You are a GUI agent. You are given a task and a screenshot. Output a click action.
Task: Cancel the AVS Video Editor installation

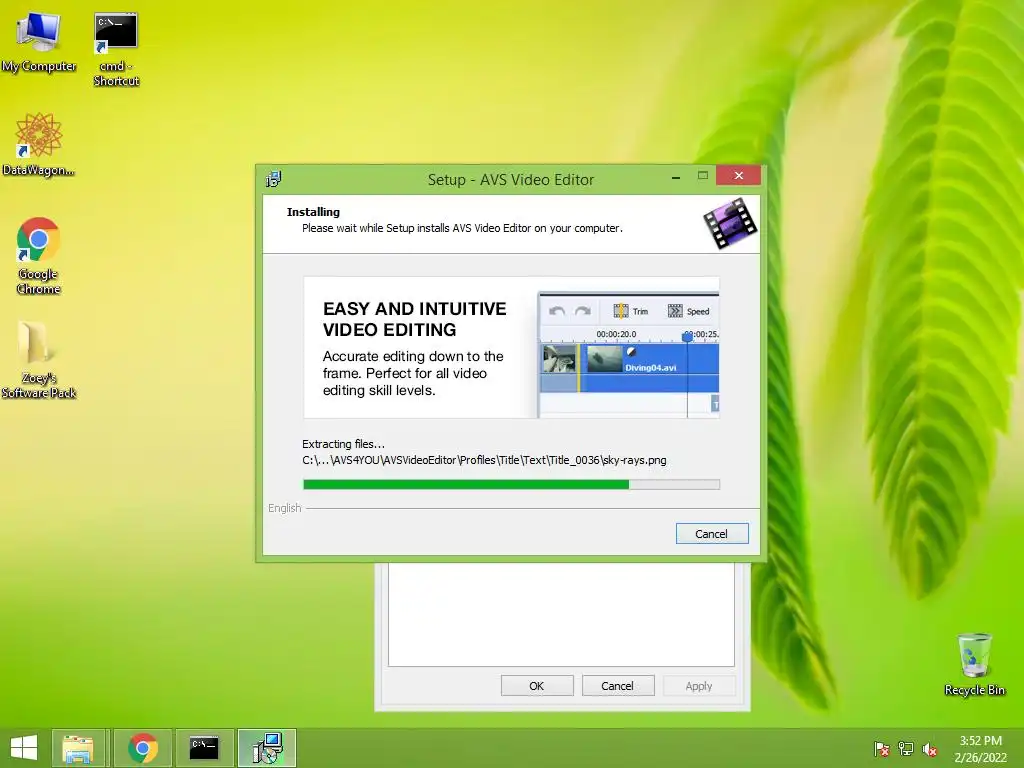click(x=712, y=534)
